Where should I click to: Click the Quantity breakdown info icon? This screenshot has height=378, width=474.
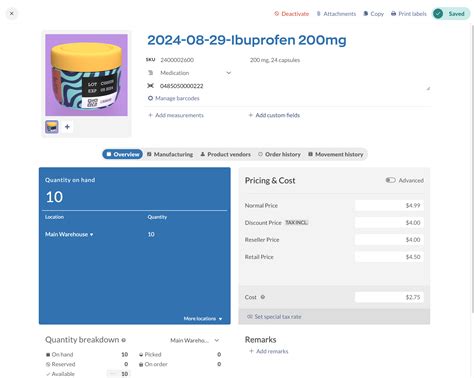click(x=123, y=340)
